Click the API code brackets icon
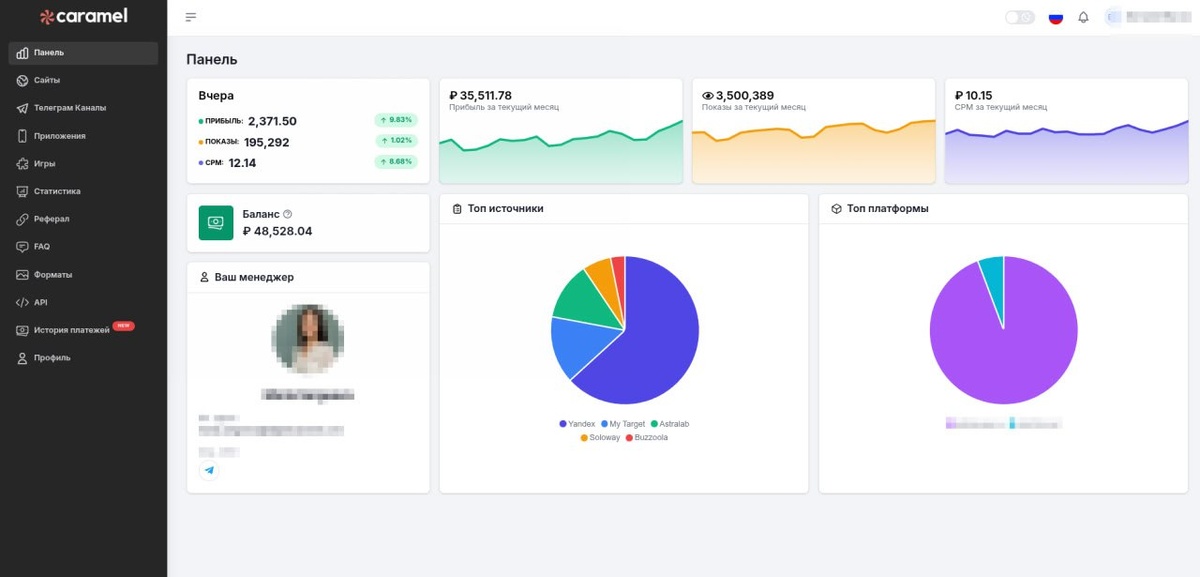 coord(22,302)
